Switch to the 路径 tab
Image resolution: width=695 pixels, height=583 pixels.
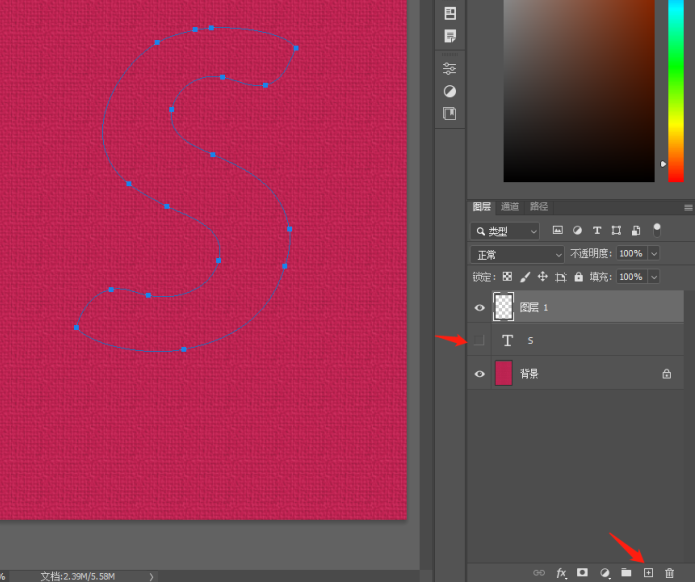pos(539,207)
